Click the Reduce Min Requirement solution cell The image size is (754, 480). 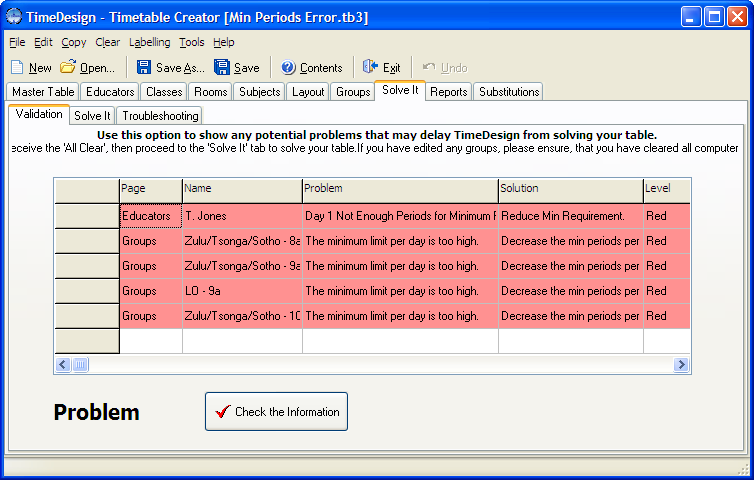coord(571,216)
